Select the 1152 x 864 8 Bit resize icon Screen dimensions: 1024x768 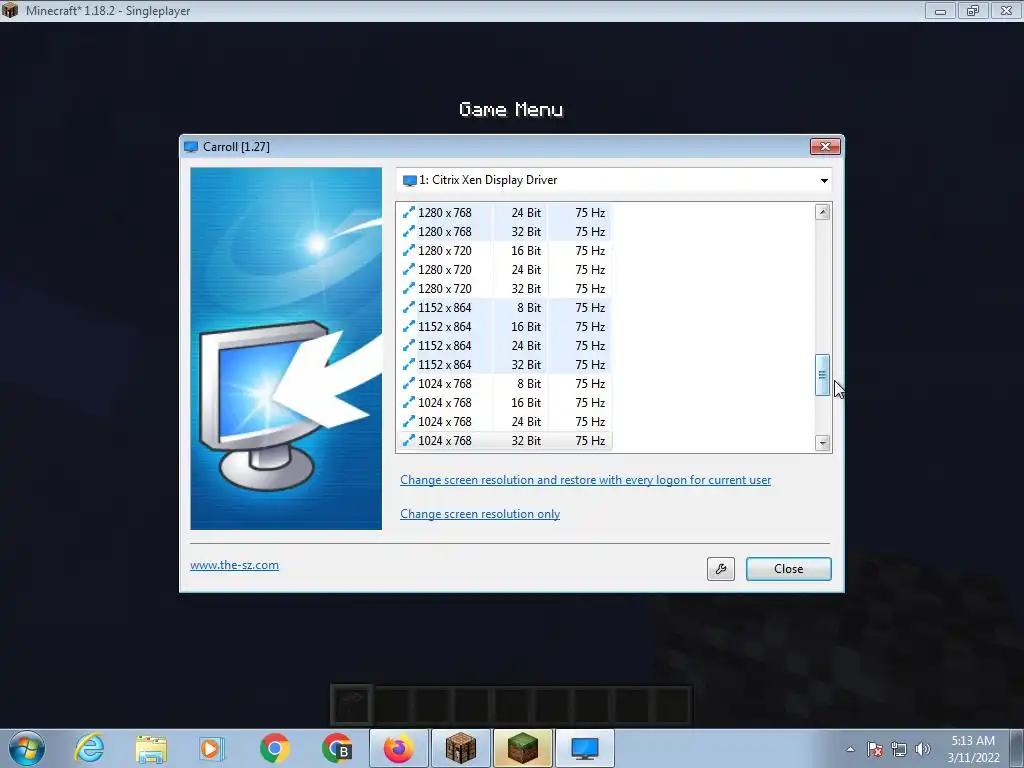tap(408, 307)
